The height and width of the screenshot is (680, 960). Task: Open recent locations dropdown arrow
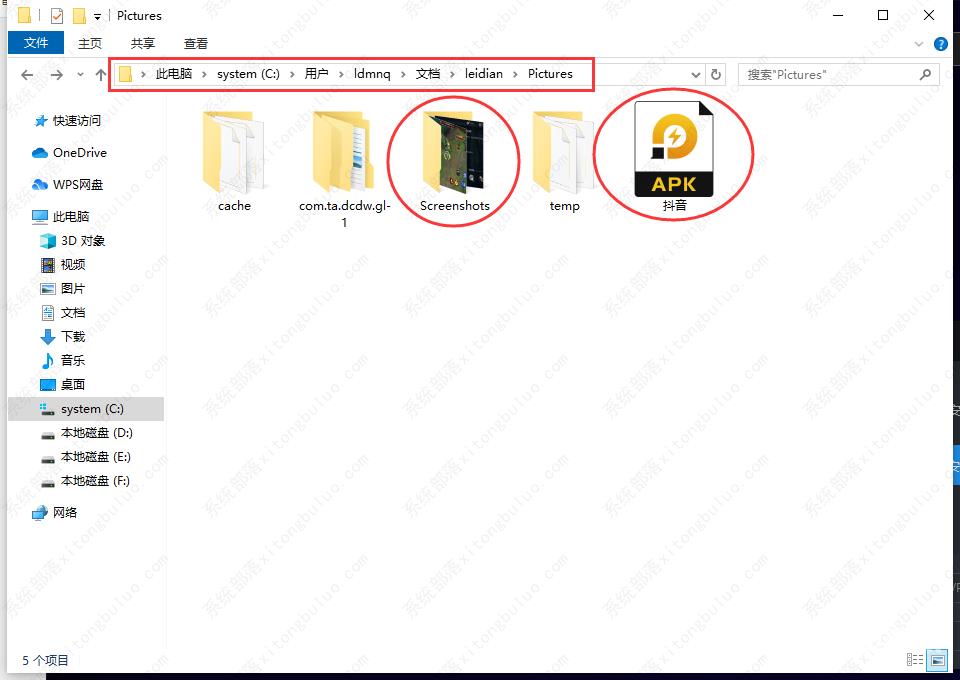point(80,75)
